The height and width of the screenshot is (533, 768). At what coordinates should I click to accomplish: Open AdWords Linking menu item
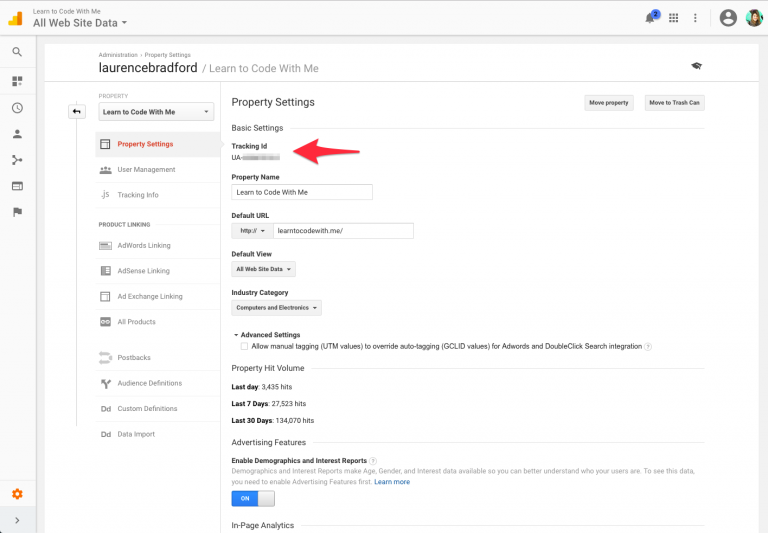pos(157,245)
